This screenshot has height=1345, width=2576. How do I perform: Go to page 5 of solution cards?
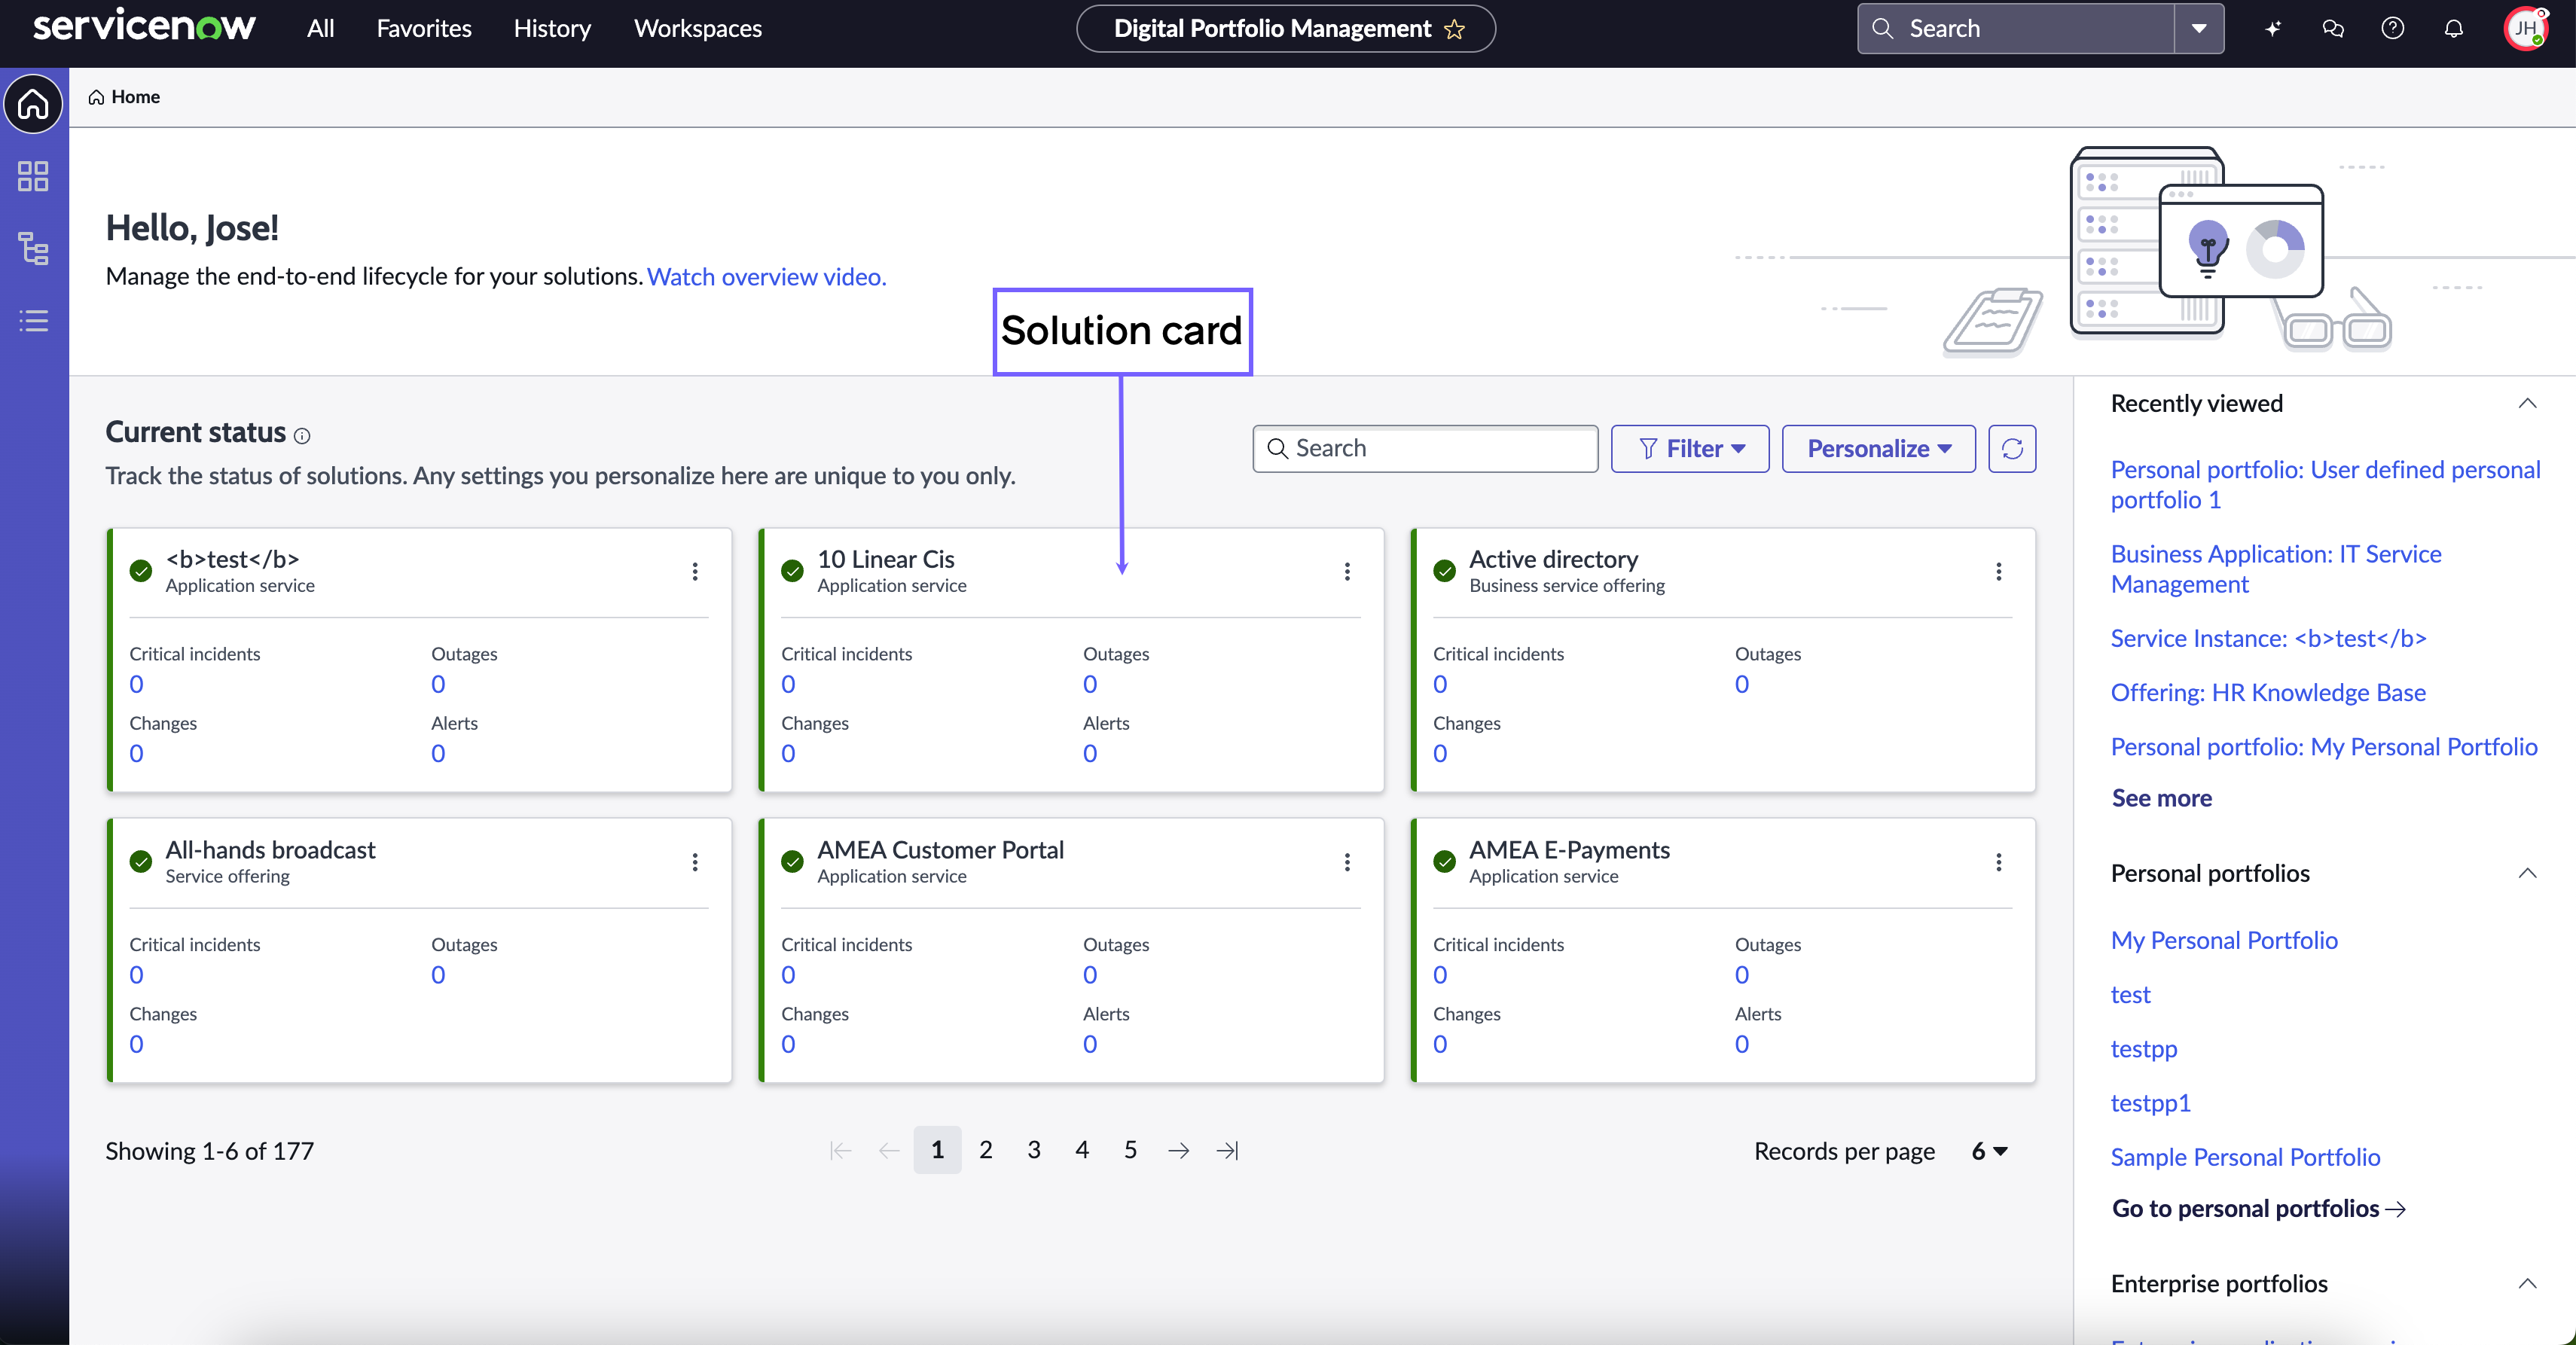pyautogui.click(x=1130, y=1150)
